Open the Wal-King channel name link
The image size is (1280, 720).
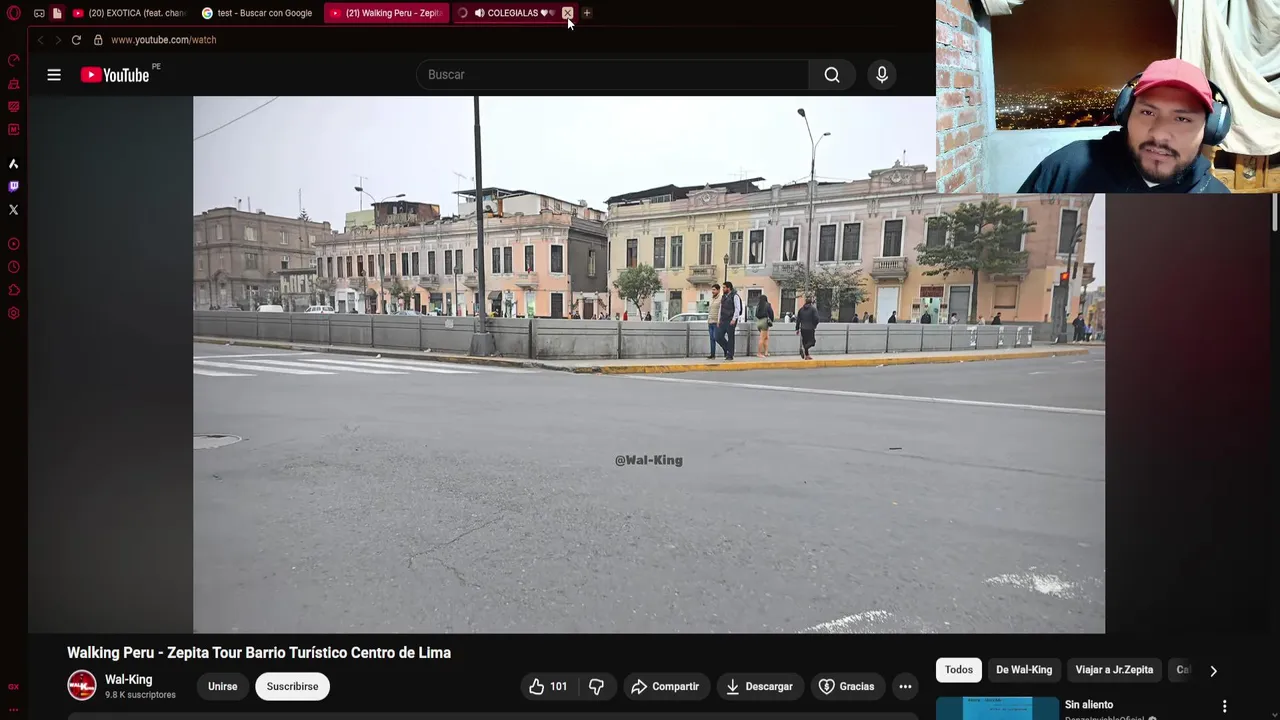tap(129, 680)
